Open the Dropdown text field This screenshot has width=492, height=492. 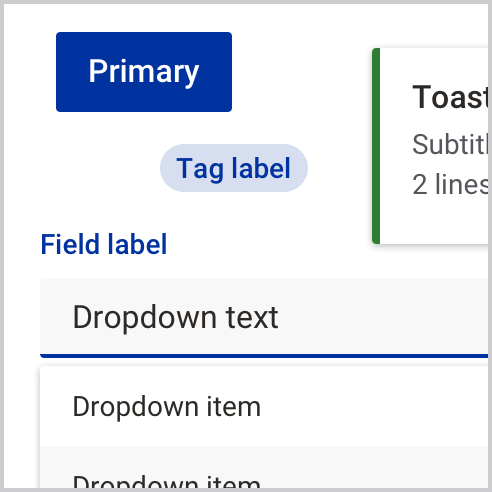coord(264,318)
